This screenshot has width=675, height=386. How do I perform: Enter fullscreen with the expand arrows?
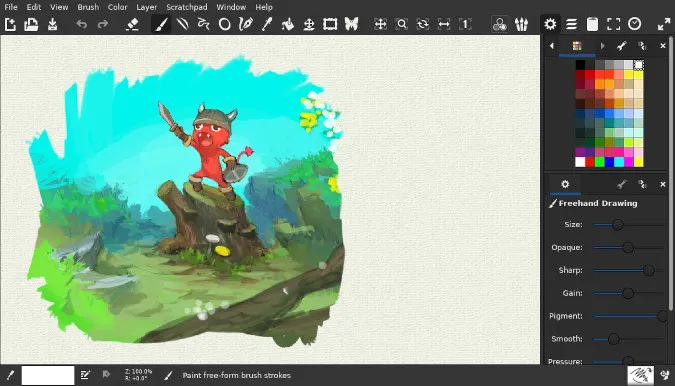click(664, 25)
